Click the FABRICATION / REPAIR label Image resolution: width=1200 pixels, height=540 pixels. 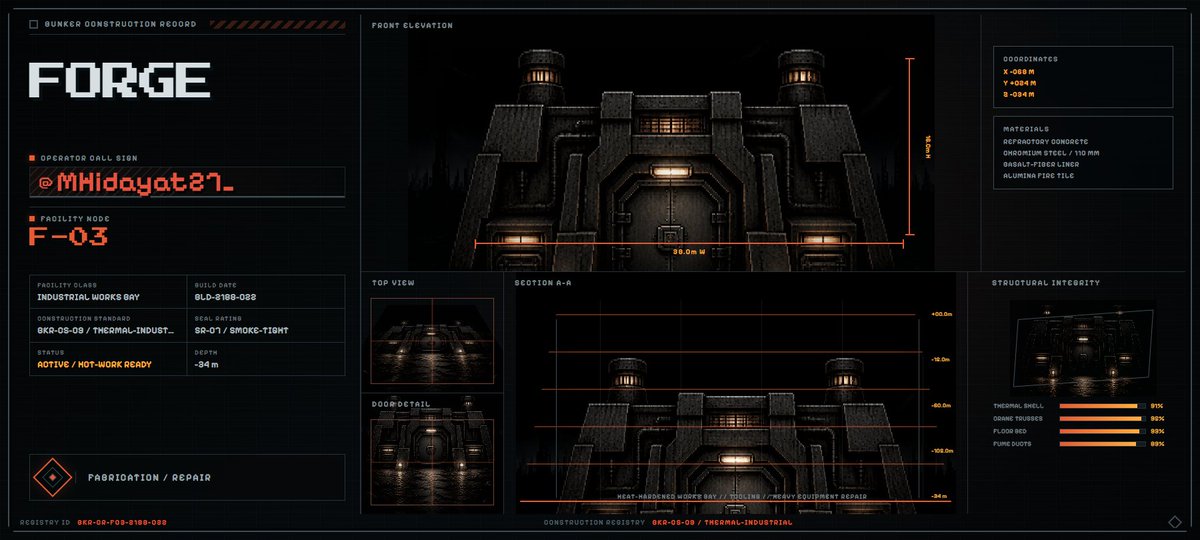[x=149, y=478]
